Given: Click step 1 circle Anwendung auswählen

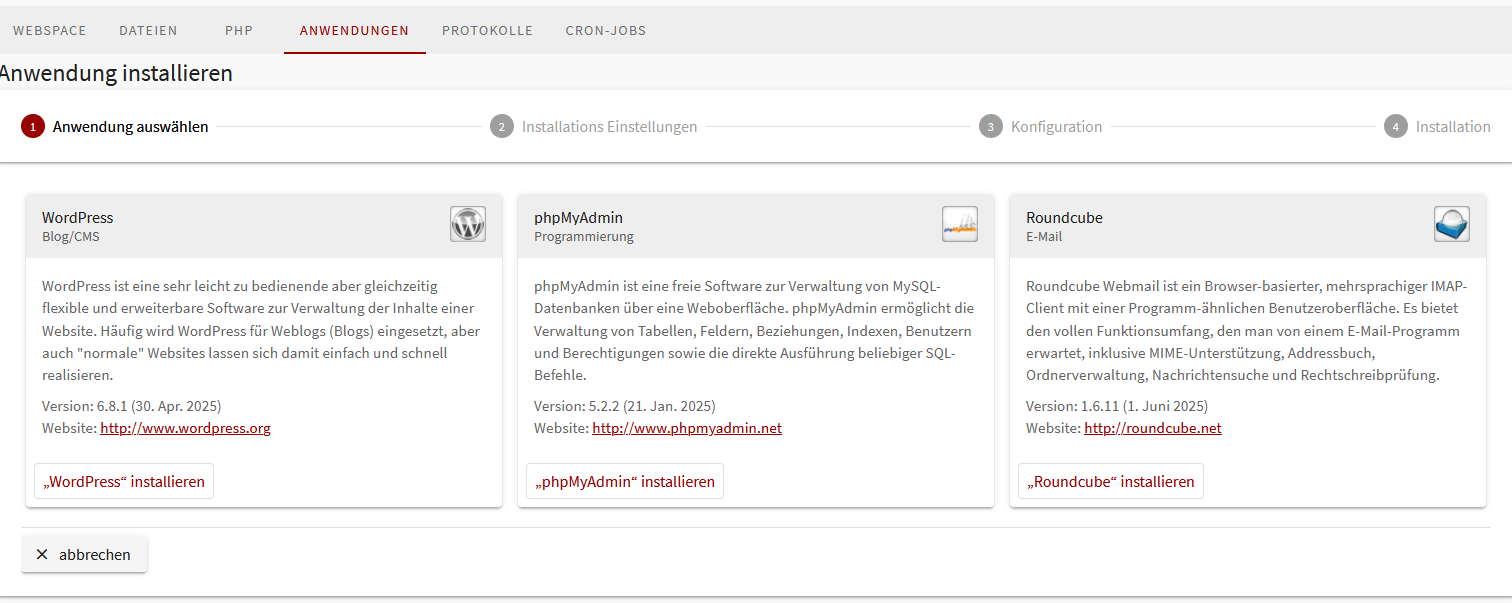Looking at the screenshot, I should (33, 127).
